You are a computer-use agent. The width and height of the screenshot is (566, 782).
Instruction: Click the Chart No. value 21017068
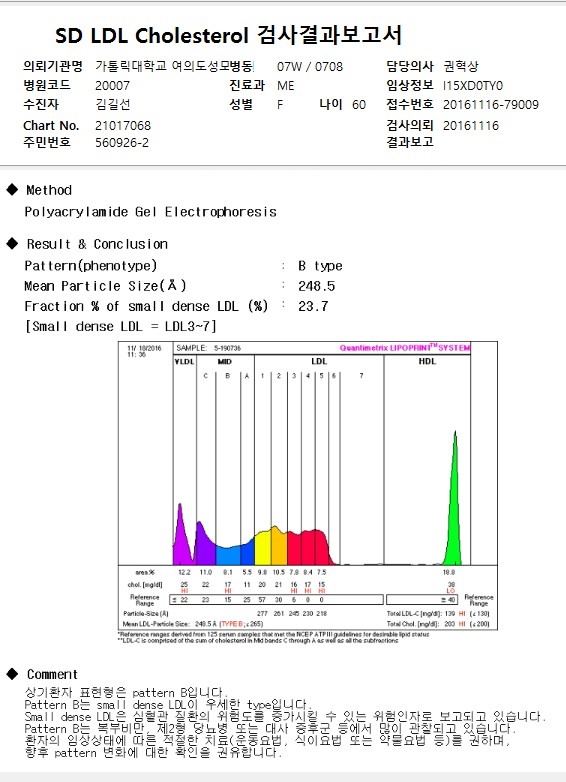(123, 125)
